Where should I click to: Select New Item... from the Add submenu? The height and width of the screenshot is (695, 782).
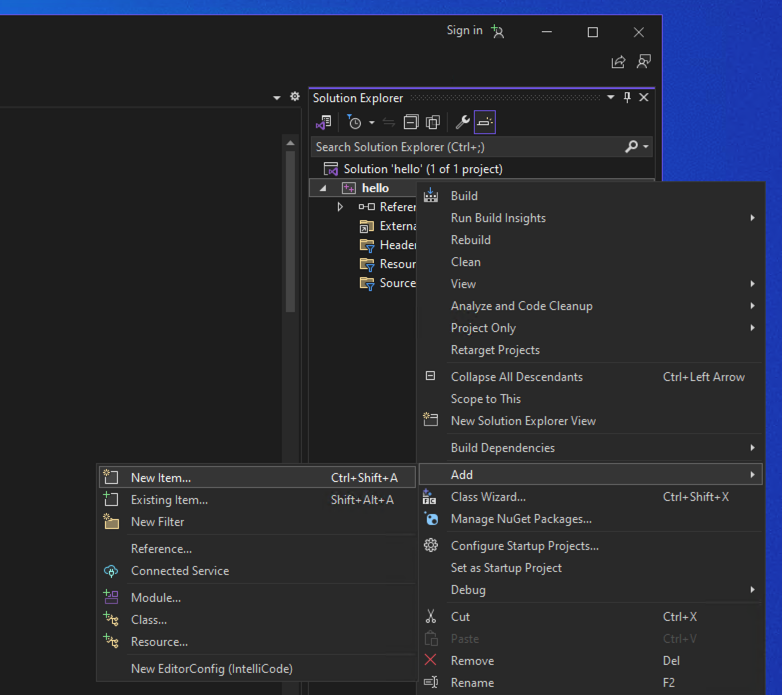coord(160,478)
